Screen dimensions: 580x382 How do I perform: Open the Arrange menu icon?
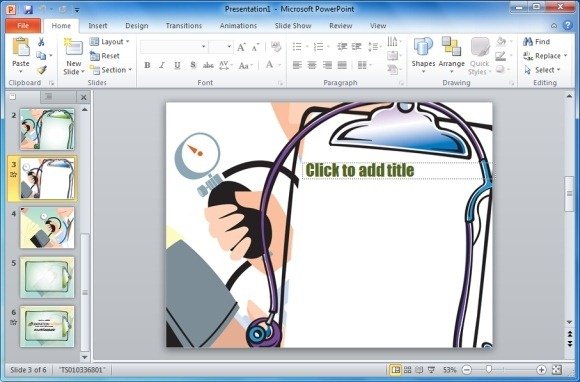pyautogui.click(x=451, y=47)
